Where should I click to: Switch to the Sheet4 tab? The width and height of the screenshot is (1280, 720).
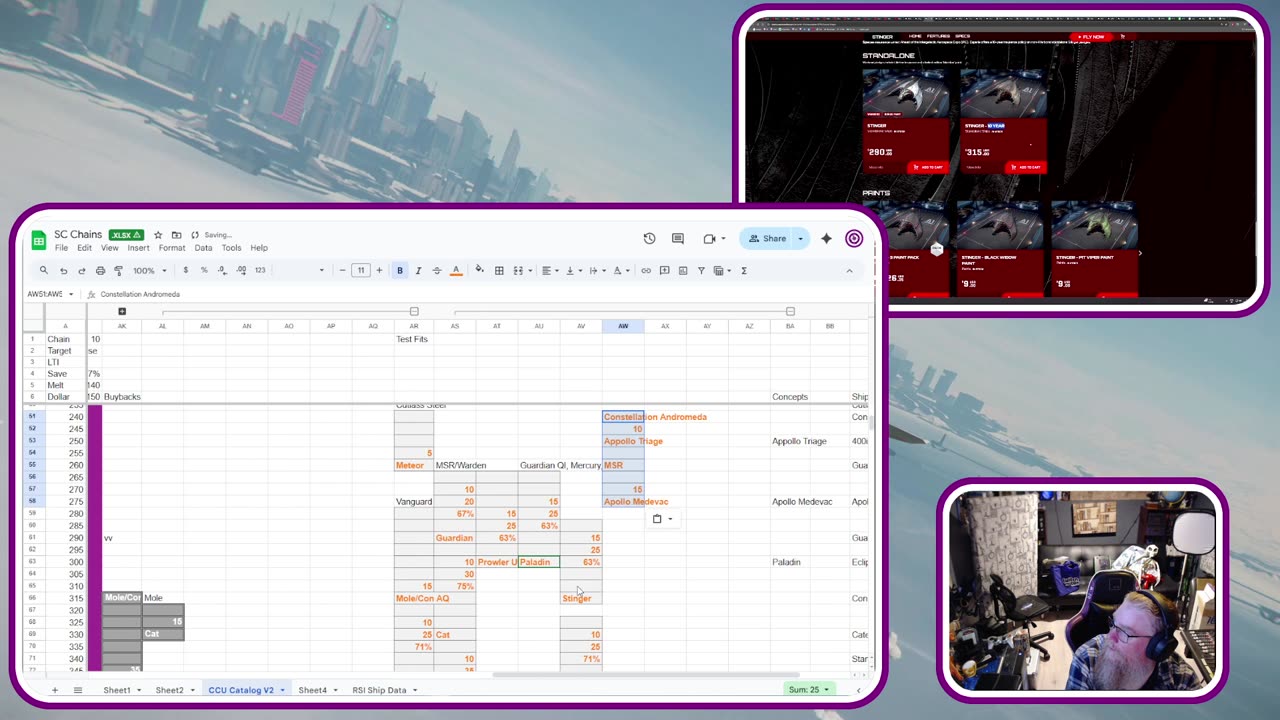pos(312,690)
